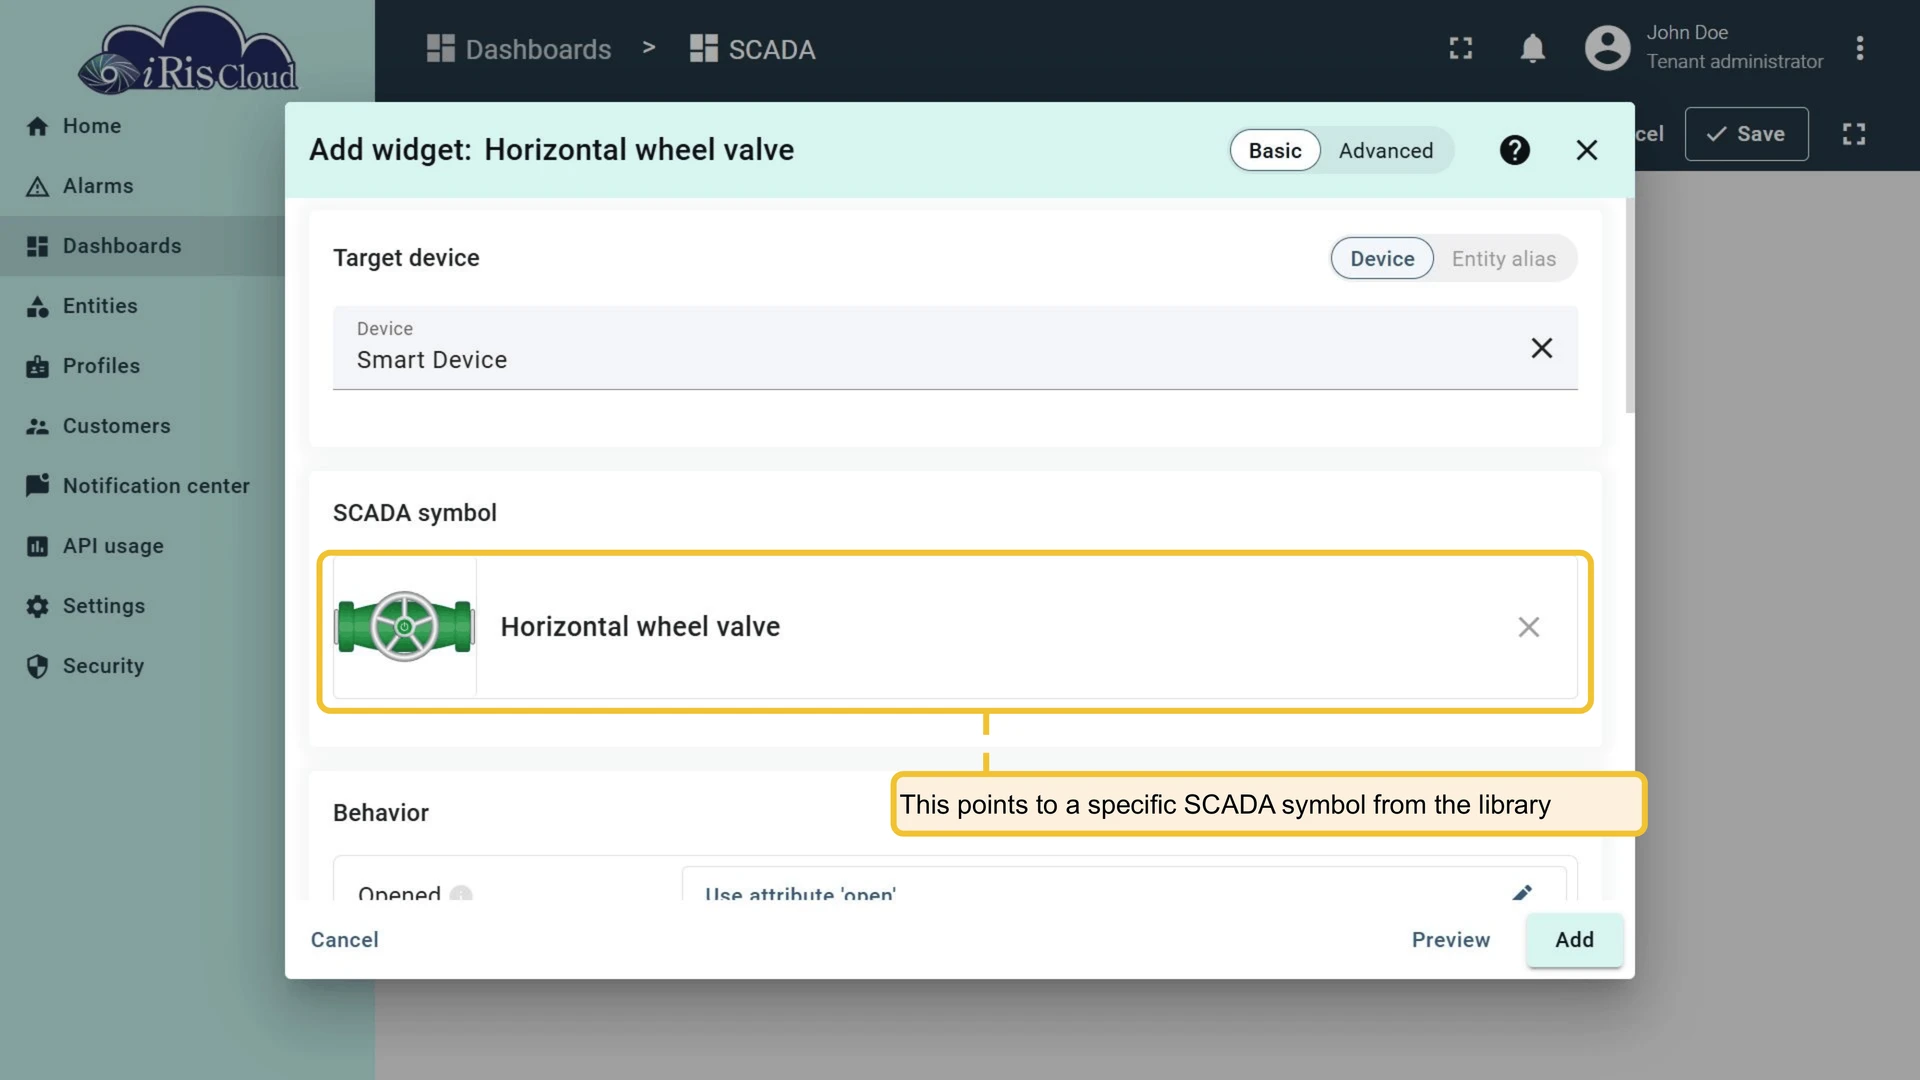The width and height of the screenshot is (1920, 1080).
Task: Click the Notification center flag icon
Action: click(x=37, y=486)
